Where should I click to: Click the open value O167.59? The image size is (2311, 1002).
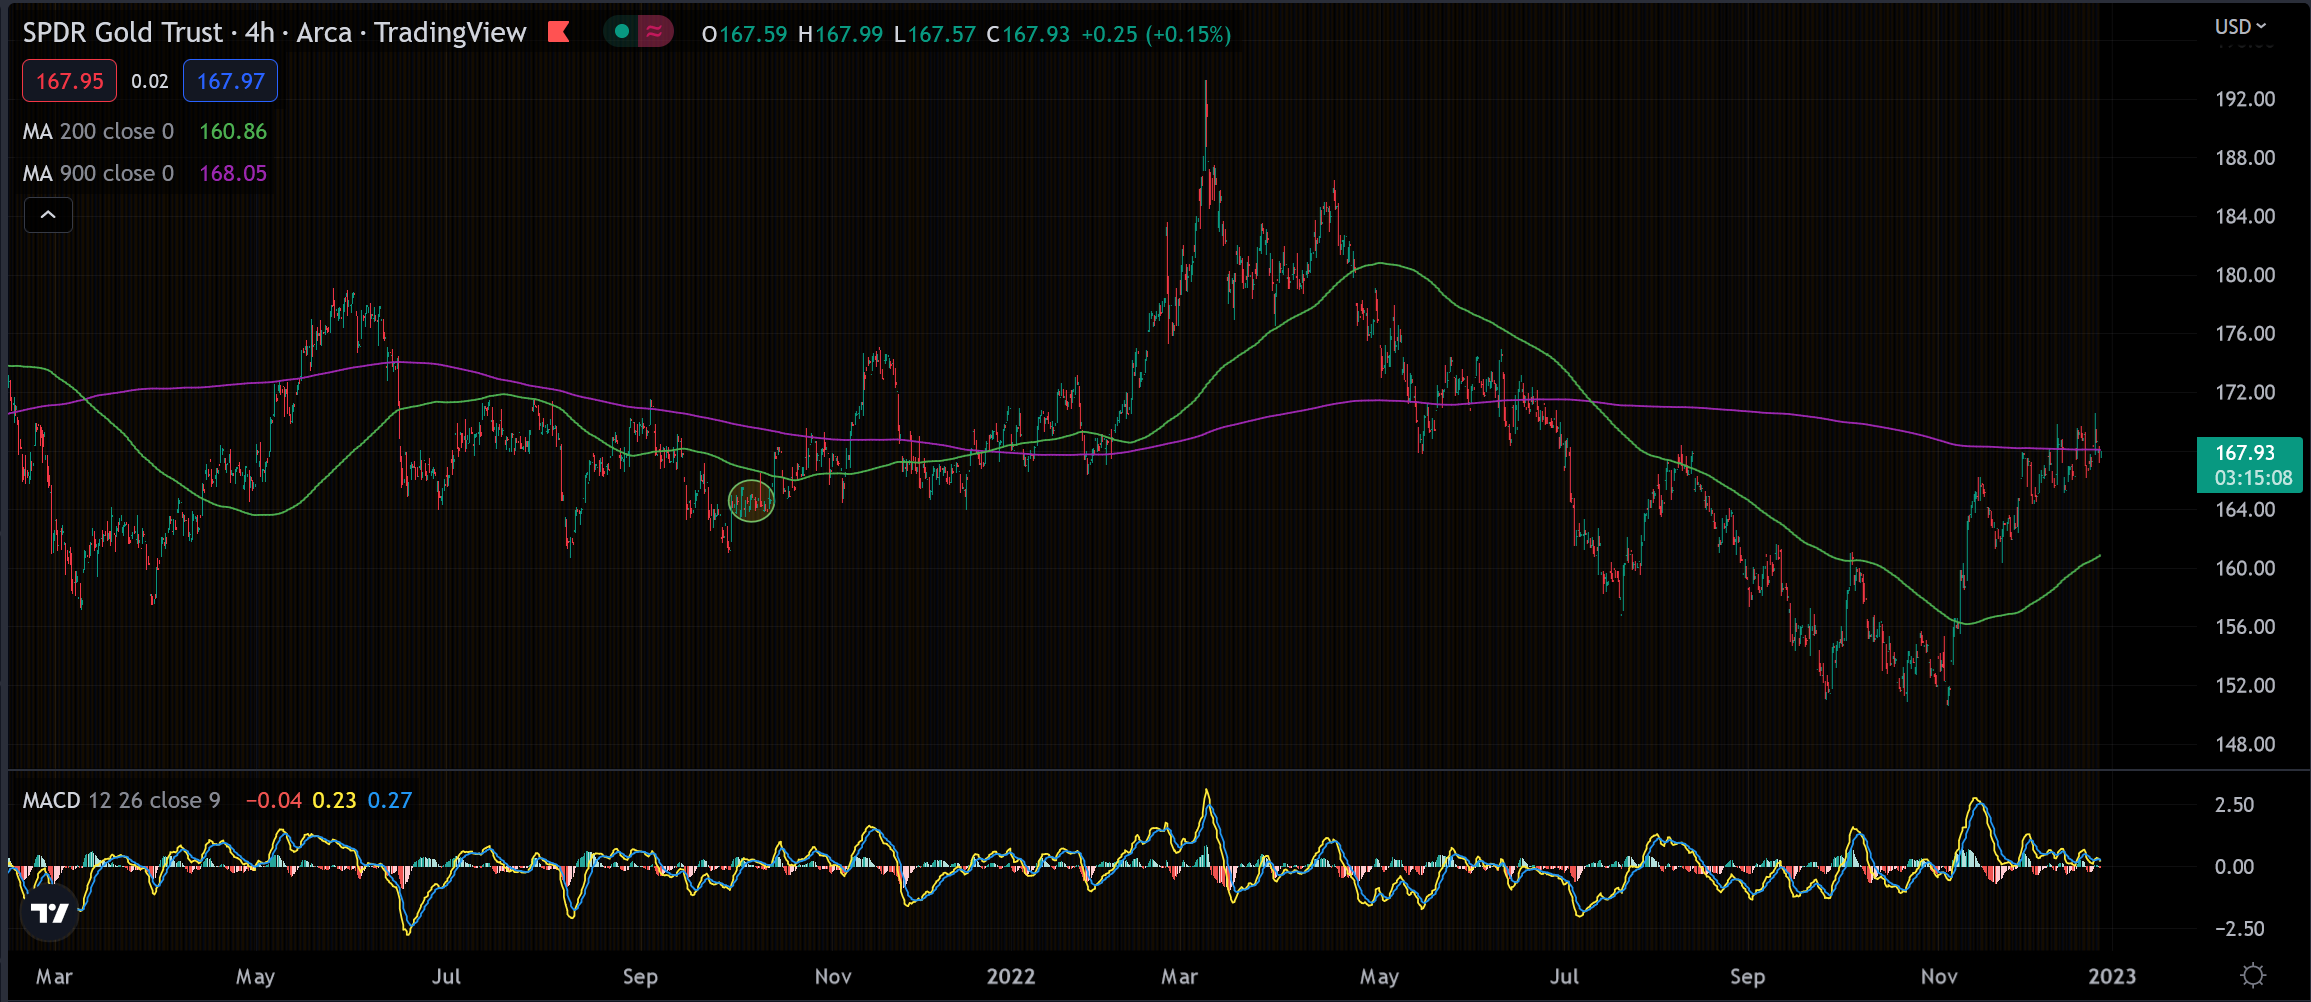click(745, 34)
